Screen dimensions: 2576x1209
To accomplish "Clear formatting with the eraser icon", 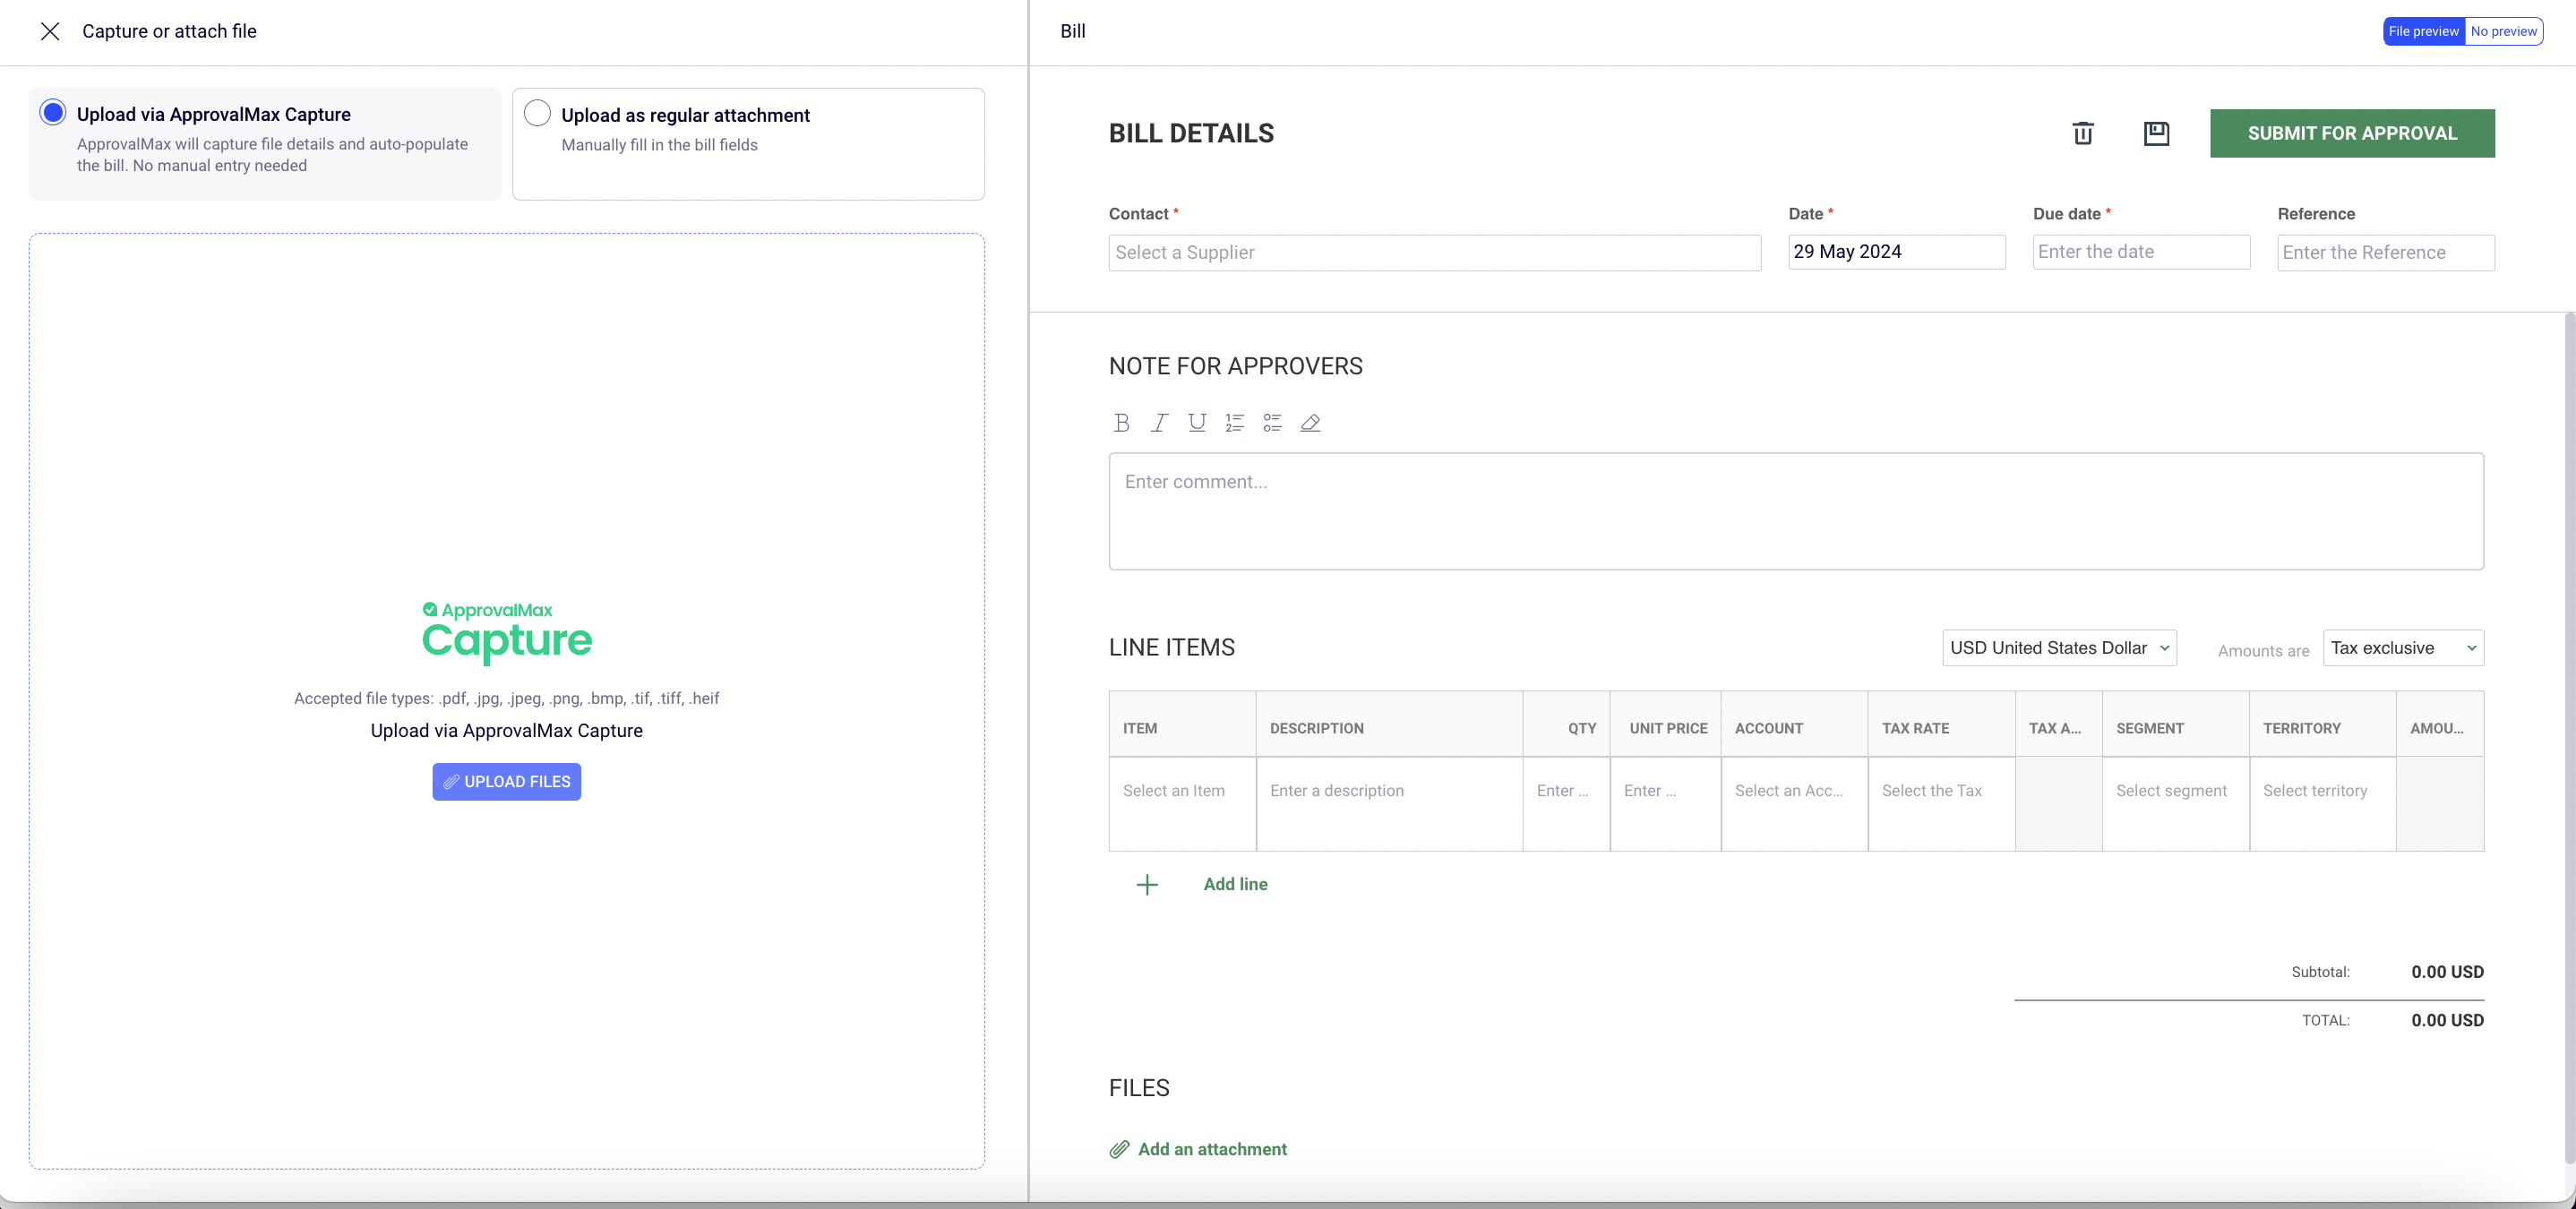I will [1310, 423].
